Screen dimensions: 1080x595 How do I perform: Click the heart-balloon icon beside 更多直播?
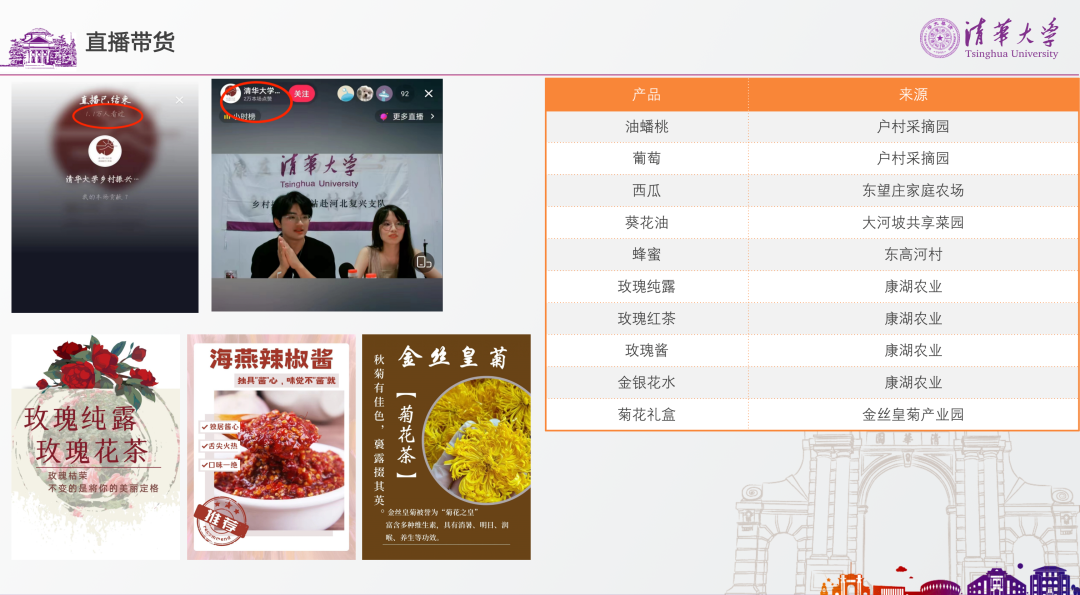click(384, 116)
